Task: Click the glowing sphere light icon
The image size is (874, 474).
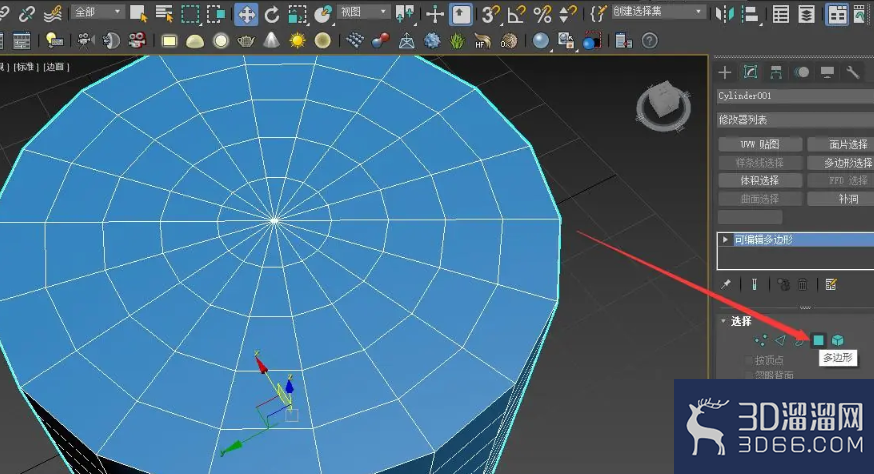Action: point(221,41)
